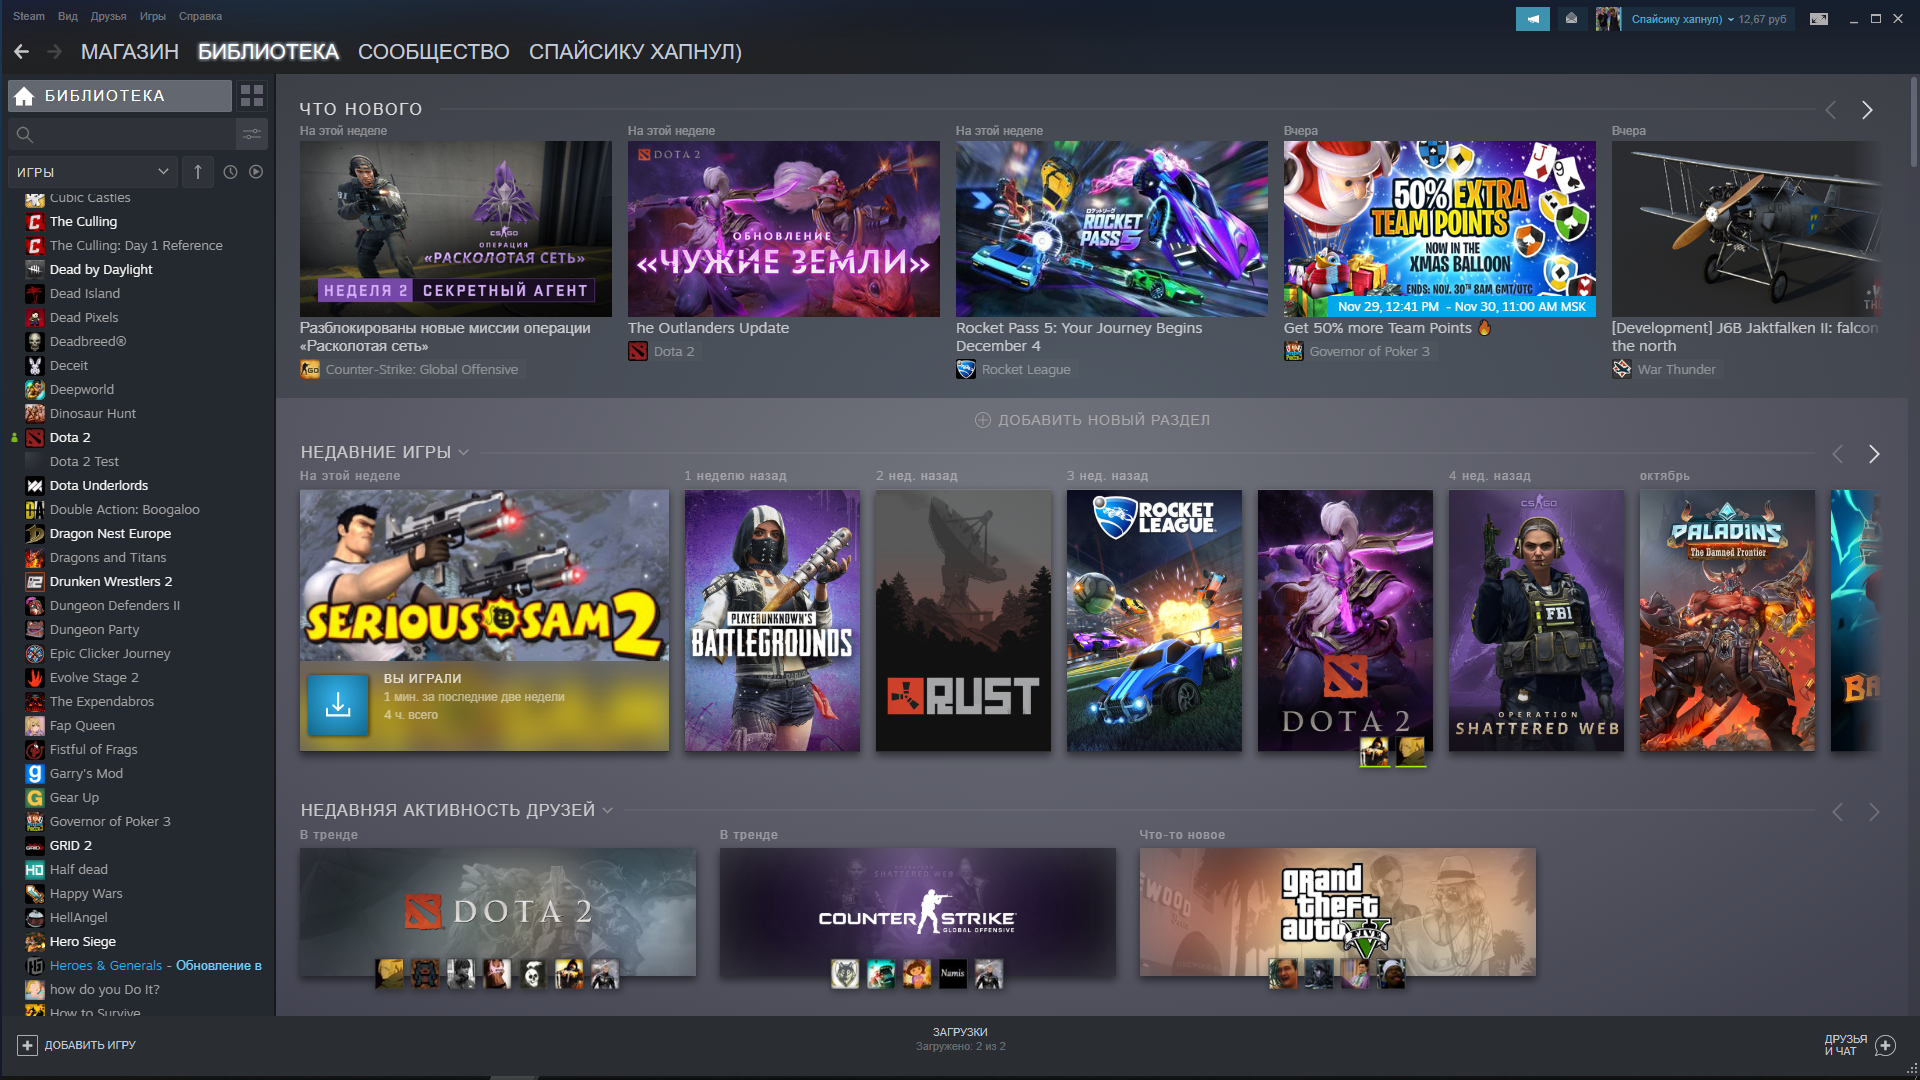Click the БИБЛИОТЕКА home button in sidebar
This screenshot has height=1080, width=1920.
(x=120, y=96)
